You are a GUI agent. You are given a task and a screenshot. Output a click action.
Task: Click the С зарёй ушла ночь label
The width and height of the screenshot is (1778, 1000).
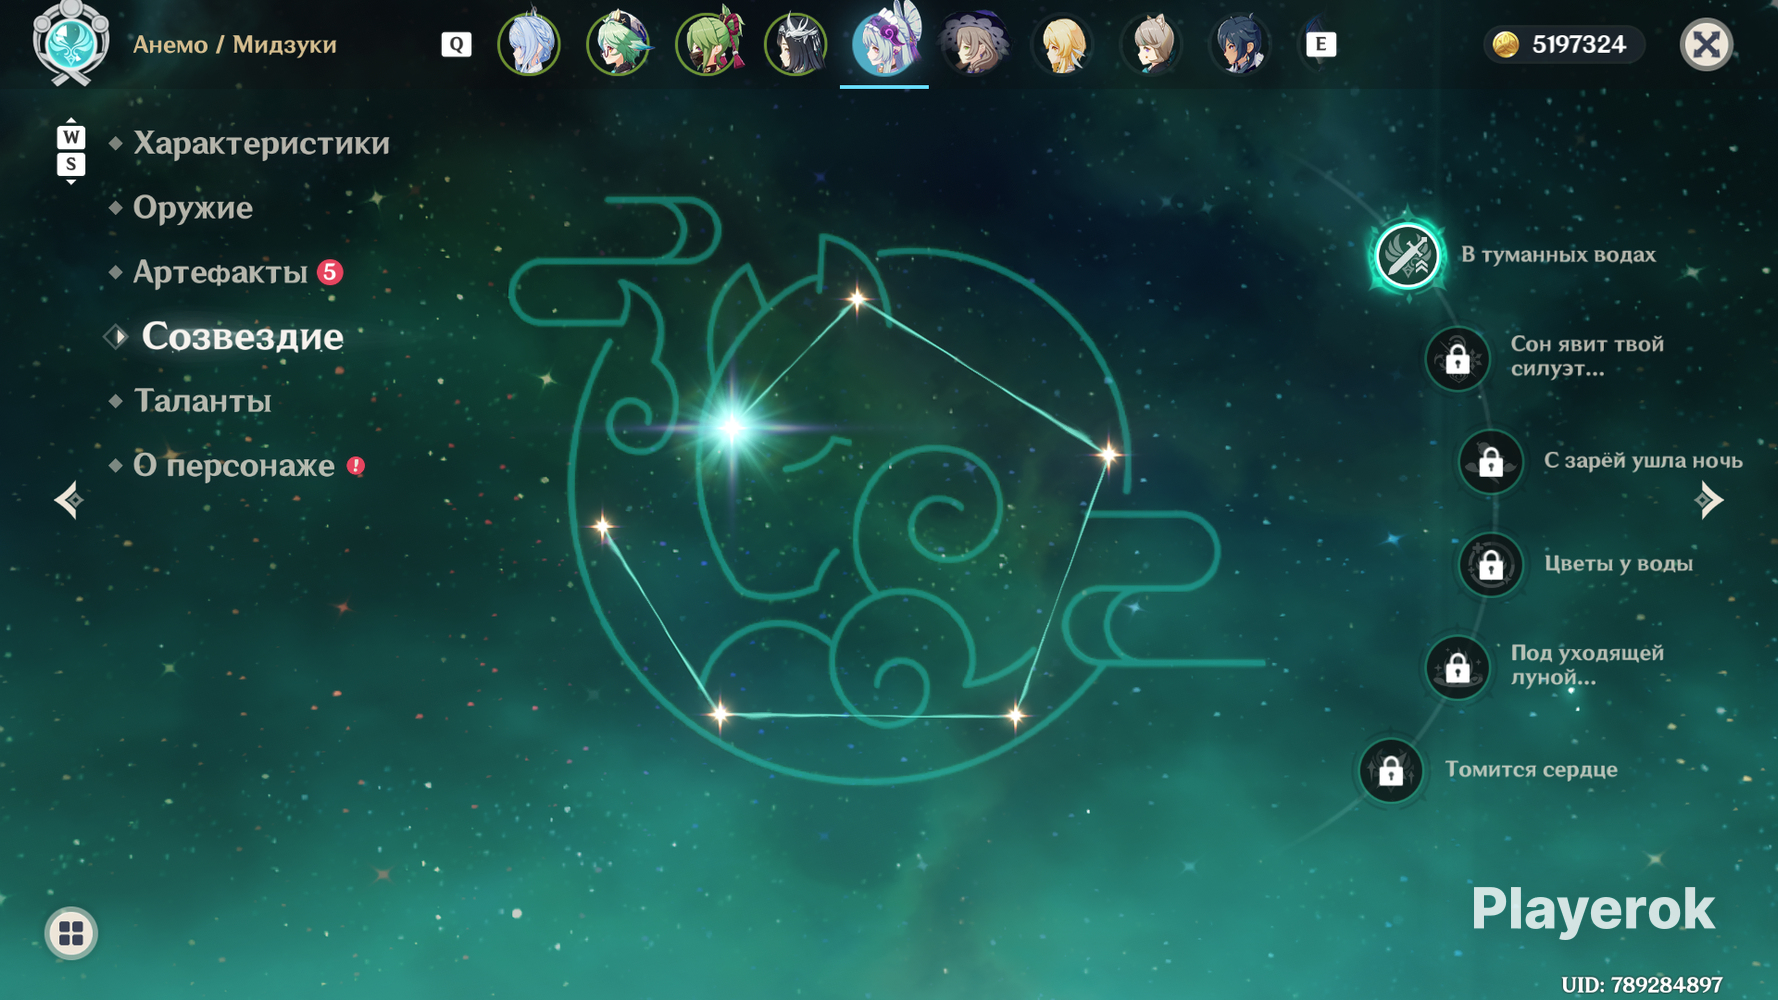tap(1643, 460)
